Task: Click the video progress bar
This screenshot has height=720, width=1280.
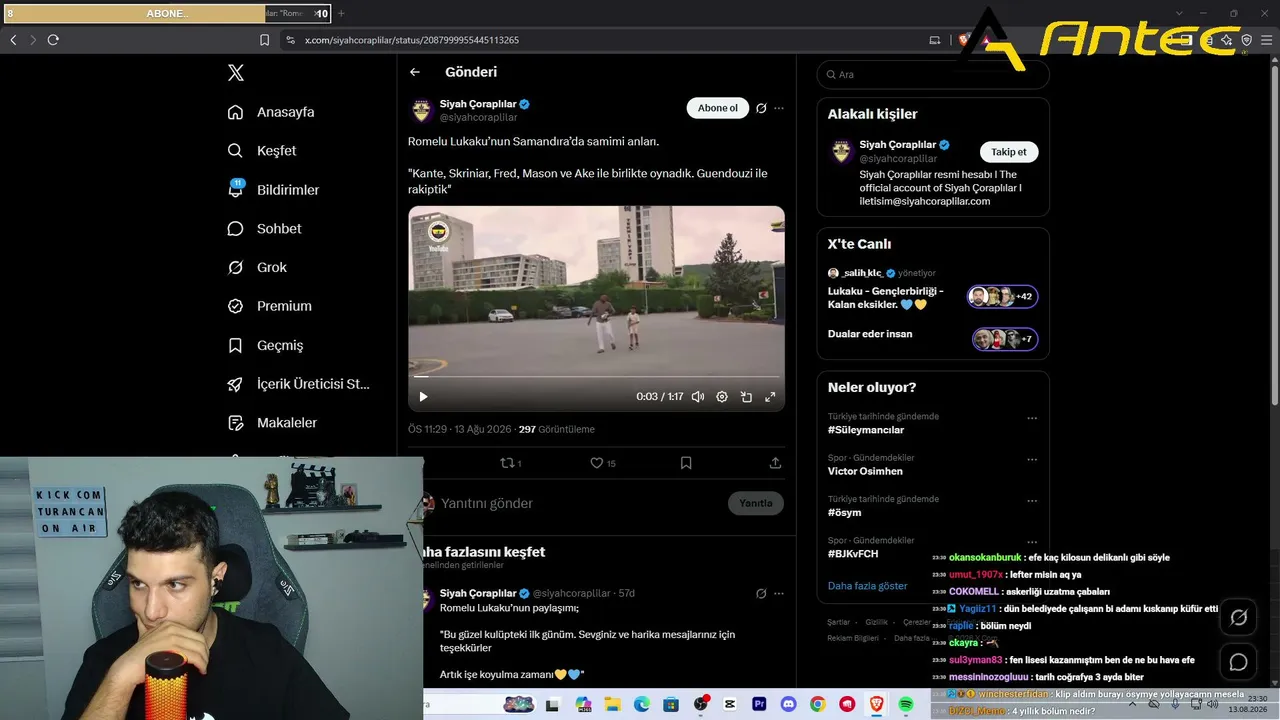Action: (596, 377)
